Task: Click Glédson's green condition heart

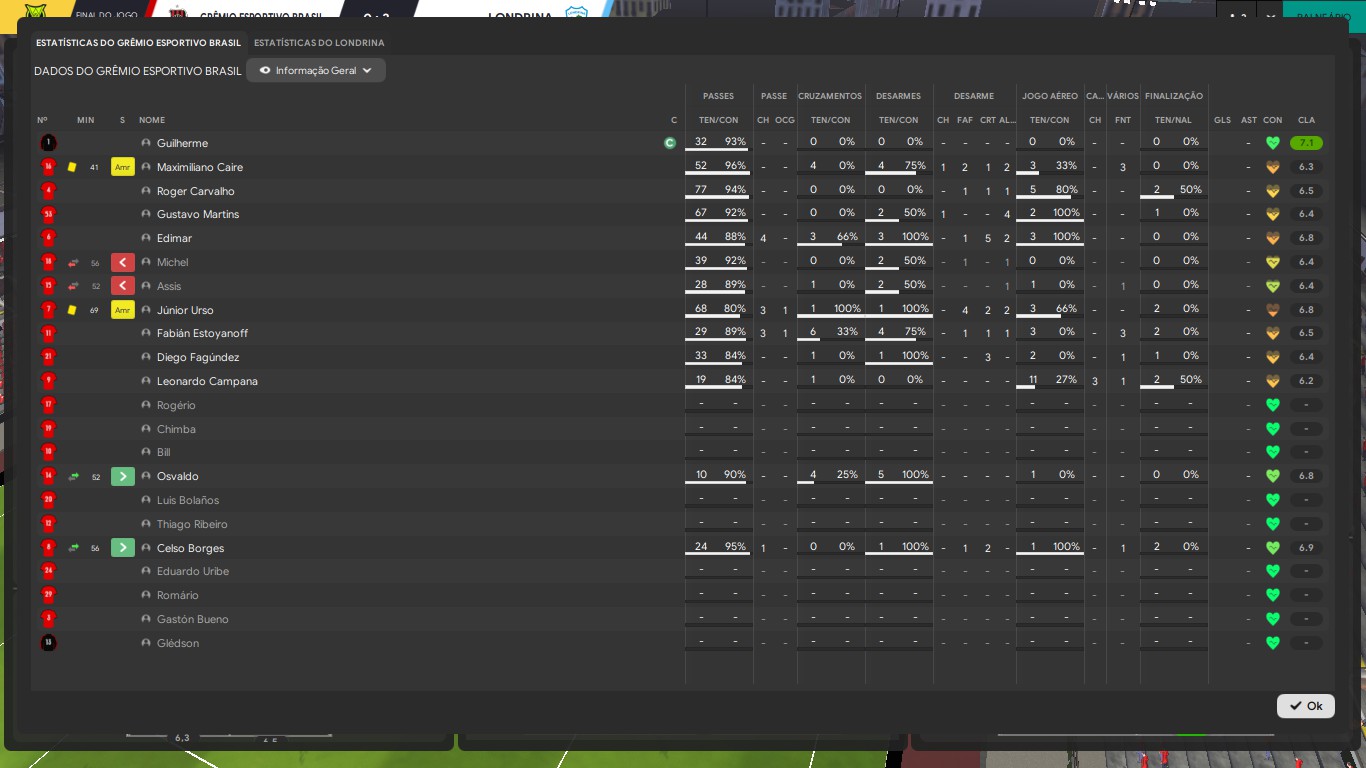Action: pyautogui.click(x=1273, y=643)
